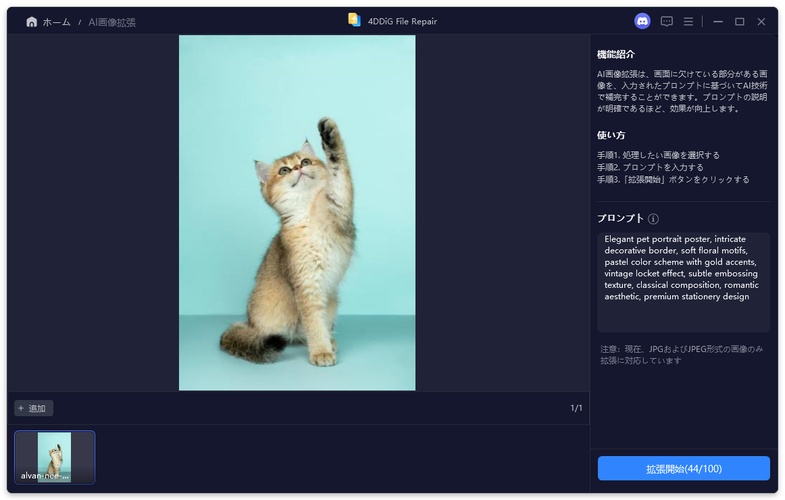Click the JPG/JPEG format note text
This screenshot has width=785, height=500.
[681, 355]
